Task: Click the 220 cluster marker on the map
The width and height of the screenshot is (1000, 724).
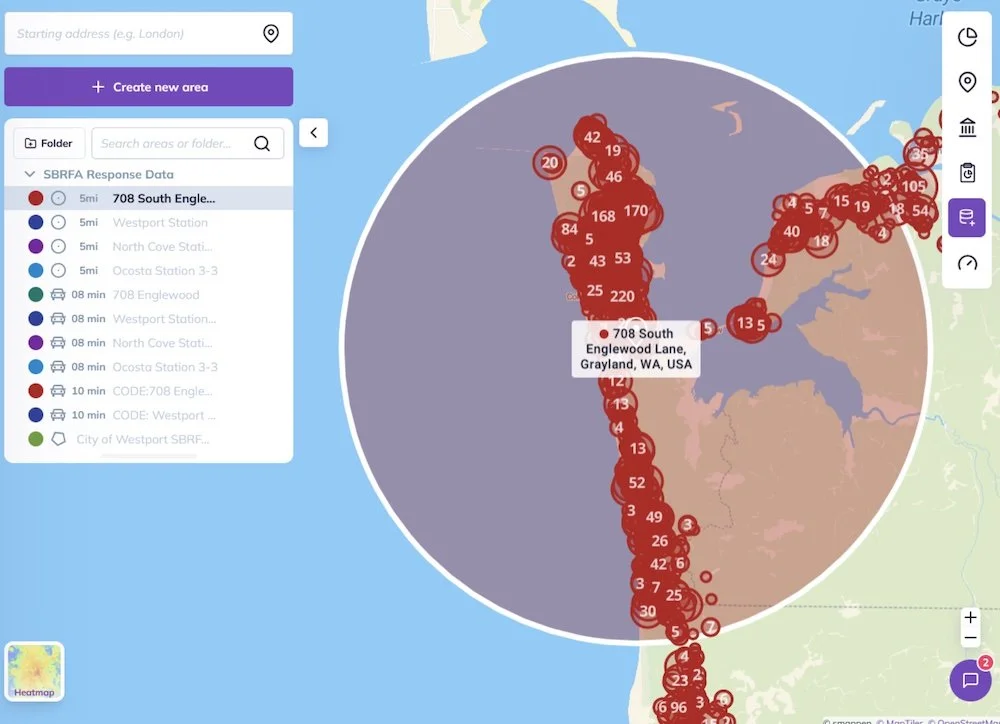Action: pos(622,296)
